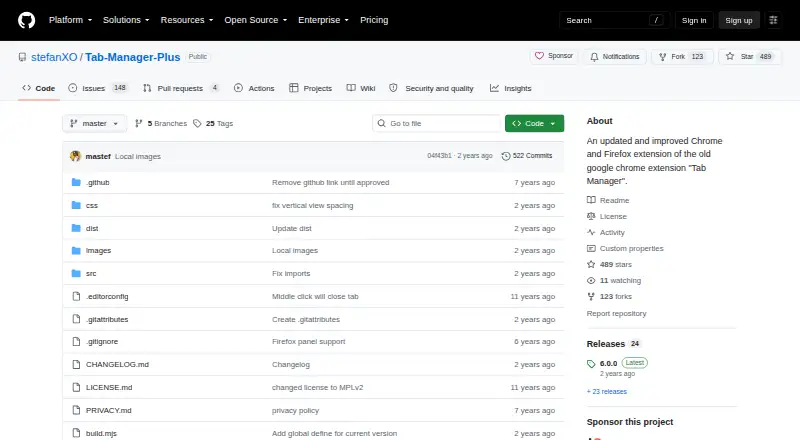Open 'Remove github link until approved' commit
This screenshot has width=800, height=440.
(x=331, y=182)
